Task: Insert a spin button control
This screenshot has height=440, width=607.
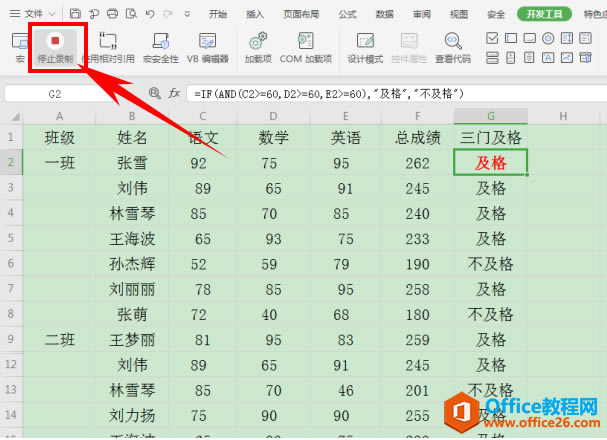Action: [511, 58]
